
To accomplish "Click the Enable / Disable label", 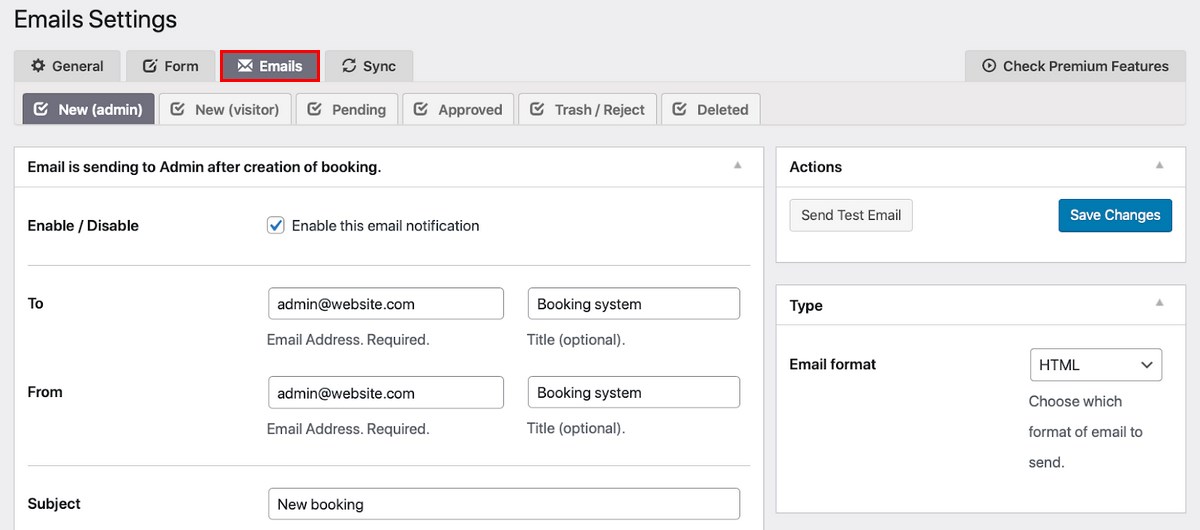I will click(83, 226).
